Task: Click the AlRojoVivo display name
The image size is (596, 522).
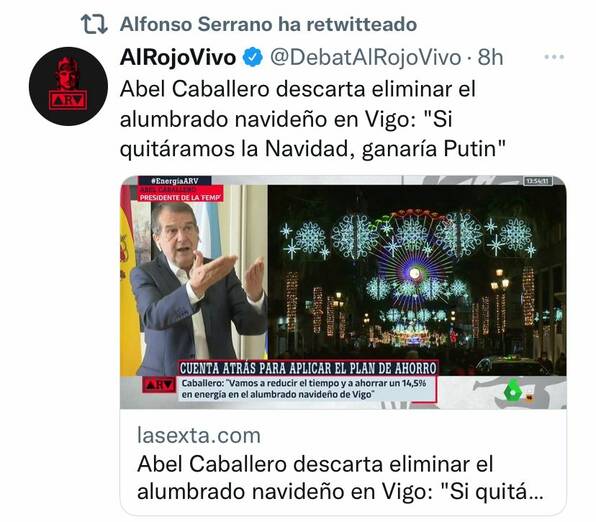Action: click(178, 58)
